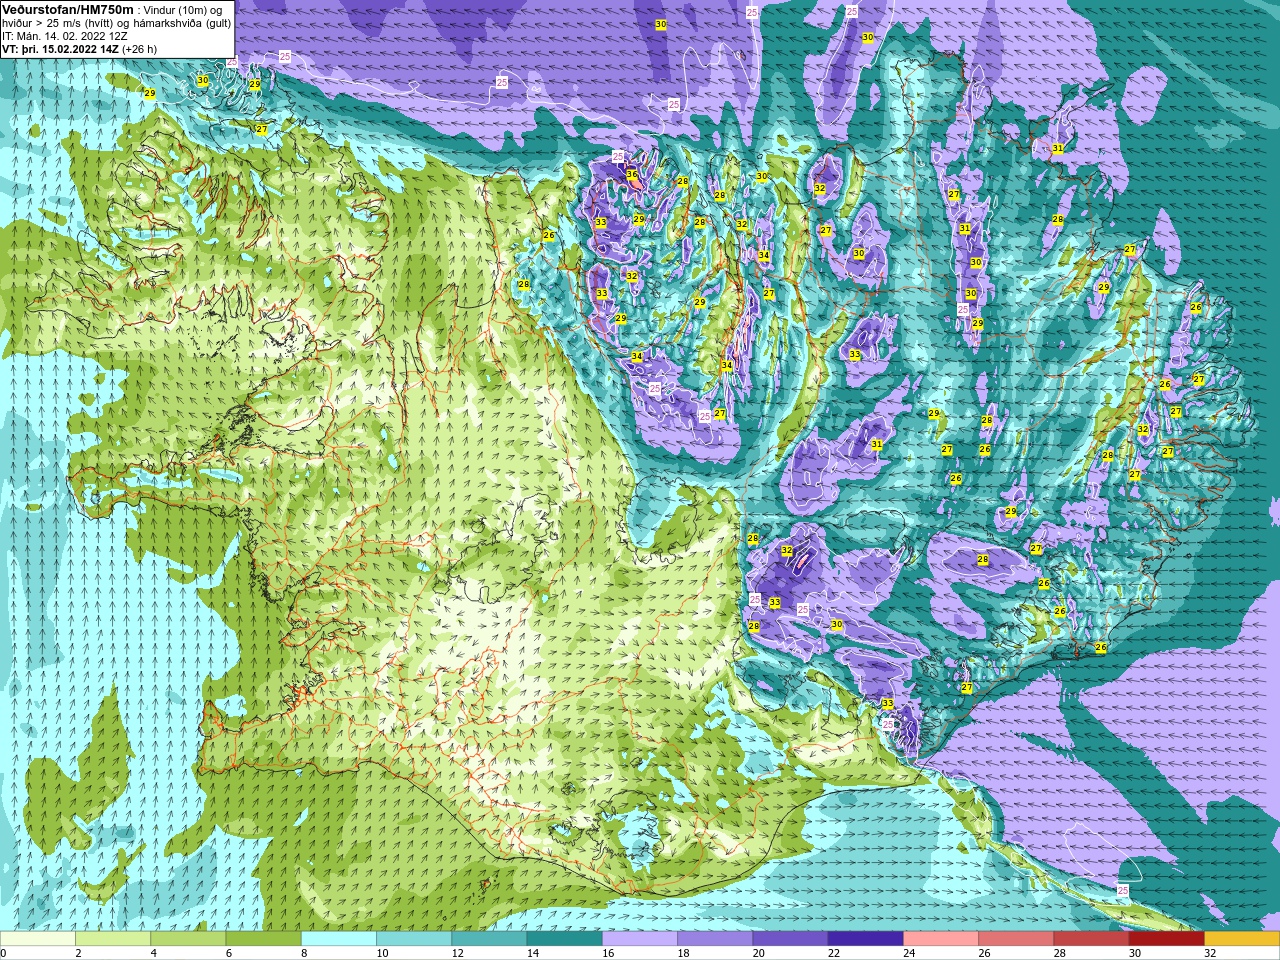Viewport: 1280px width, 960px height.
Task: Click the orange legend swatch above 32 m/s
Action: (x=1242, y=939)
